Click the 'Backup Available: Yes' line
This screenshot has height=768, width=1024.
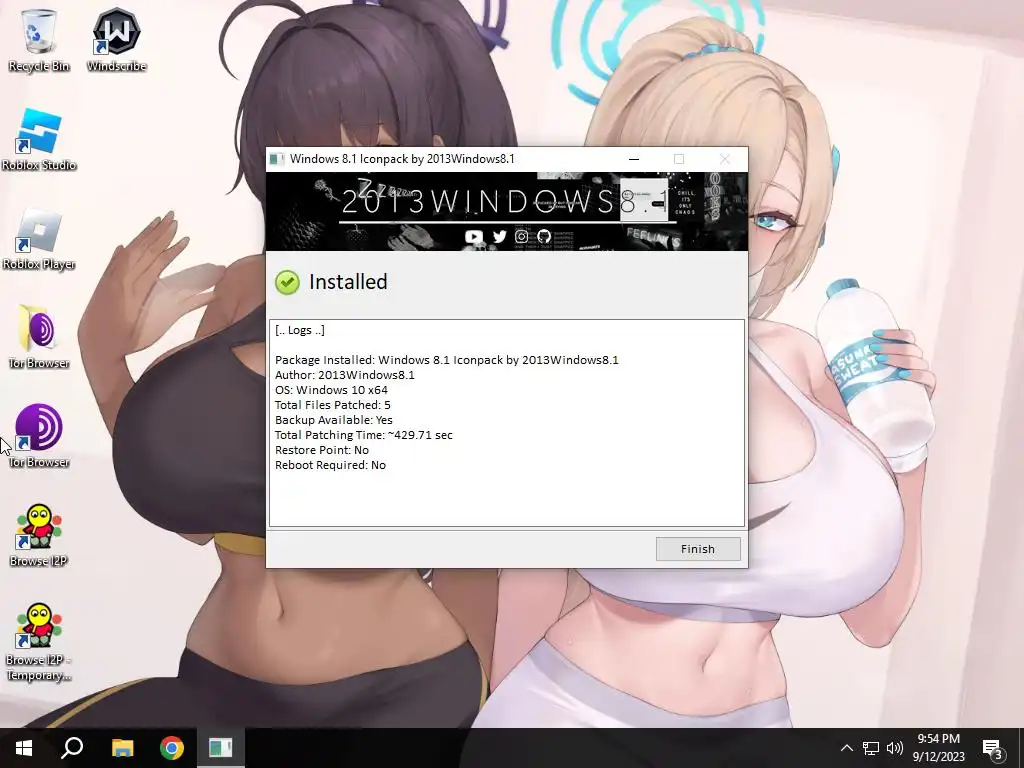point(334,420)
